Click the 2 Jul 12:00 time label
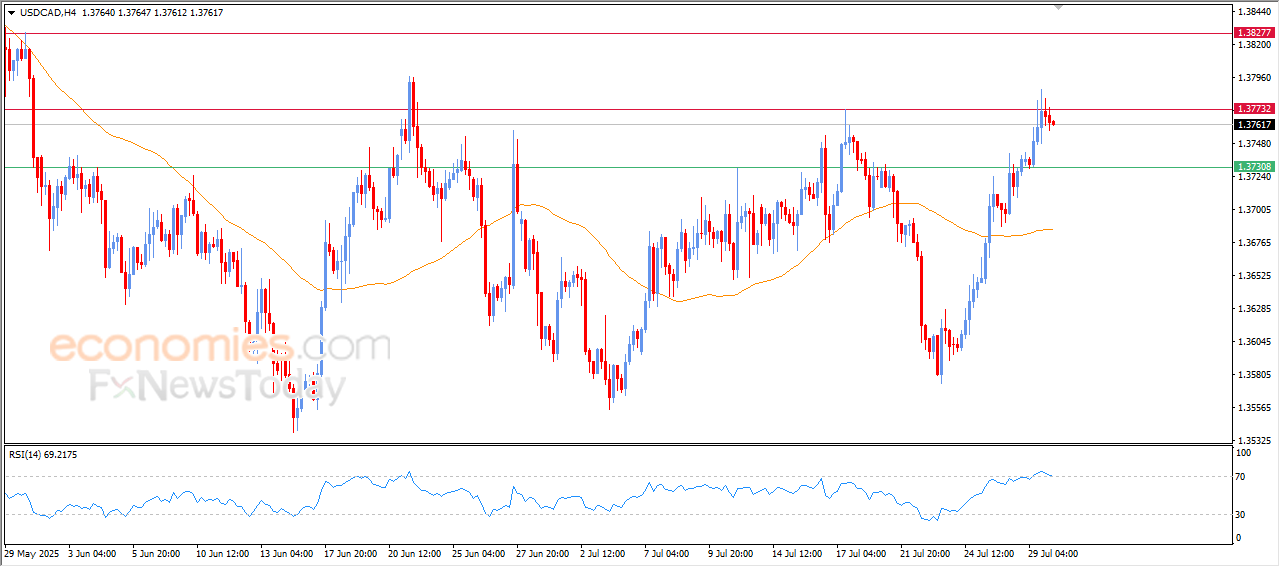The image size is (1280, 567). point(603,553)
